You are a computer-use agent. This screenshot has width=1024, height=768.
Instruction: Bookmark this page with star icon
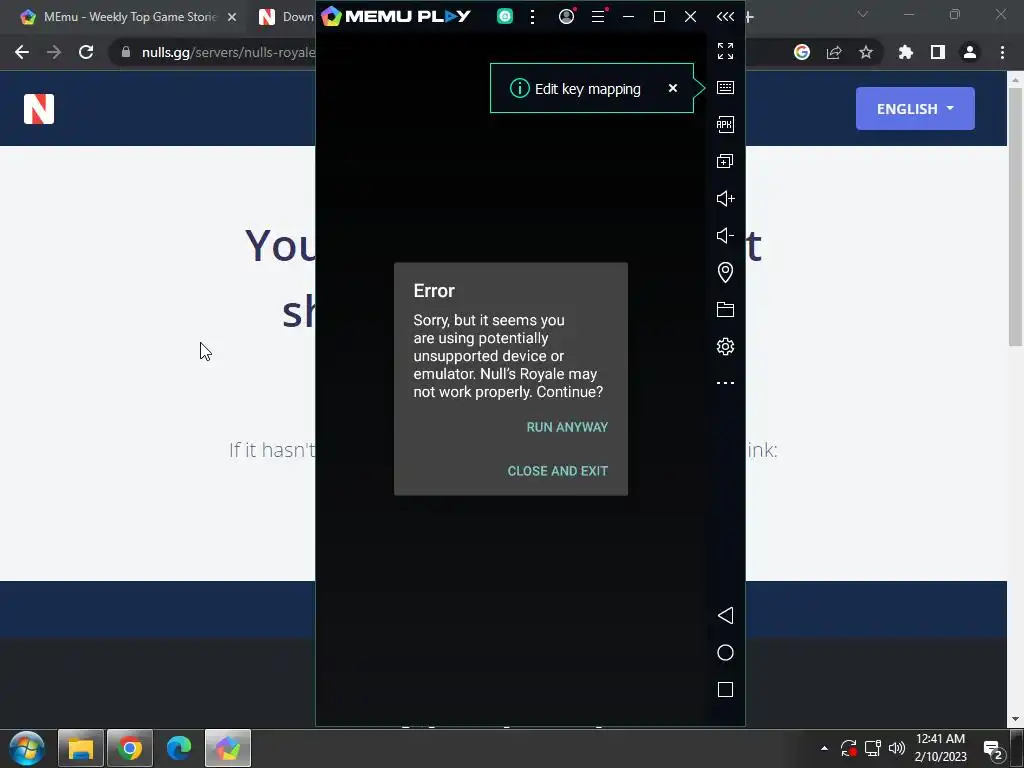coord(866,52)
